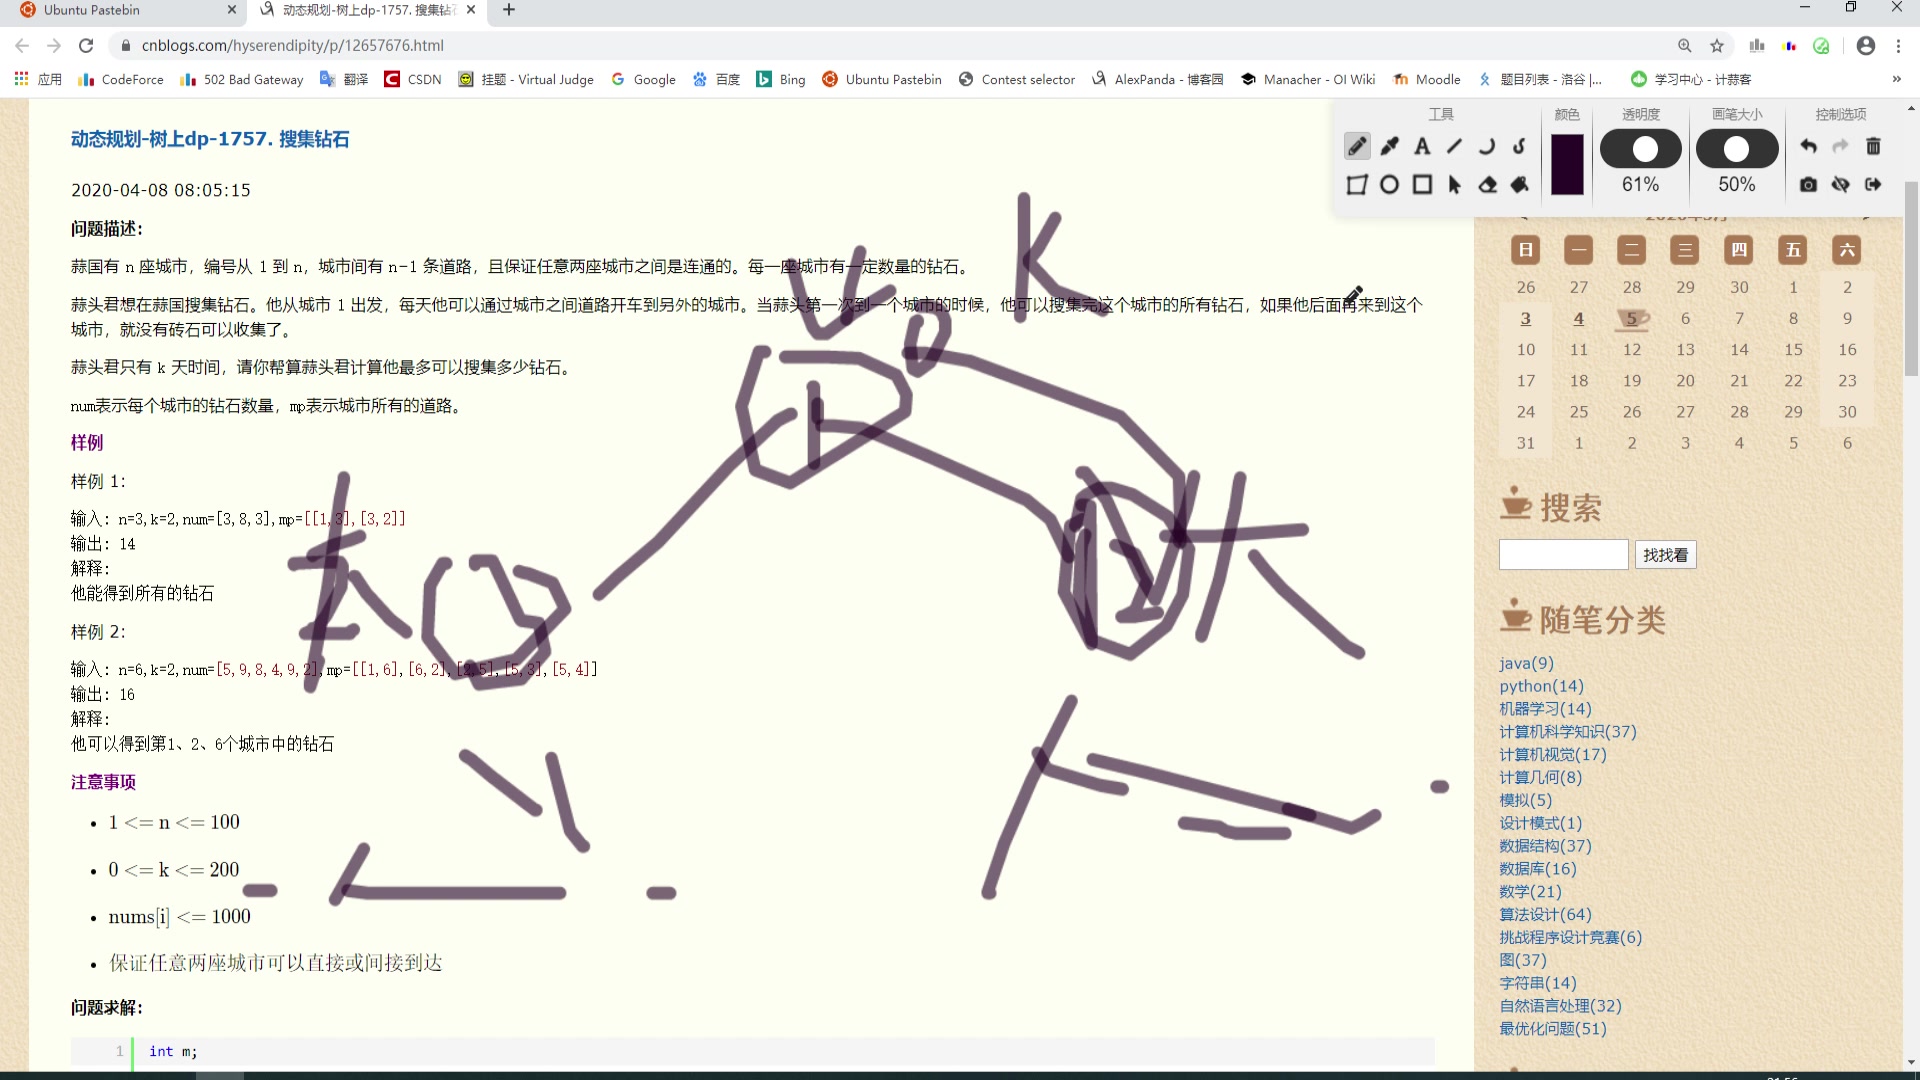
Task: Select the rectangle shape tool
Action: 1423,183
